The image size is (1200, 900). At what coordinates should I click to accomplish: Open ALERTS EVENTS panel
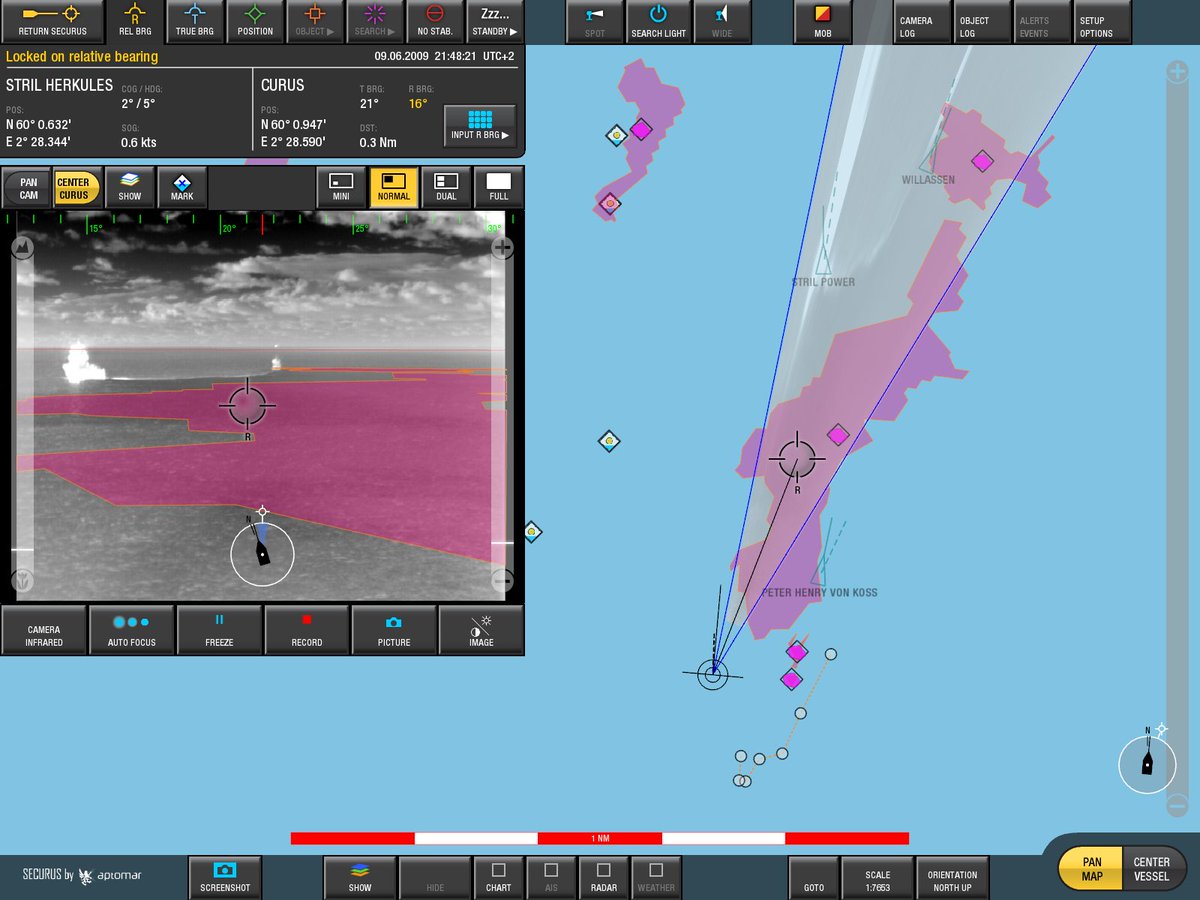pos(1042,21)
